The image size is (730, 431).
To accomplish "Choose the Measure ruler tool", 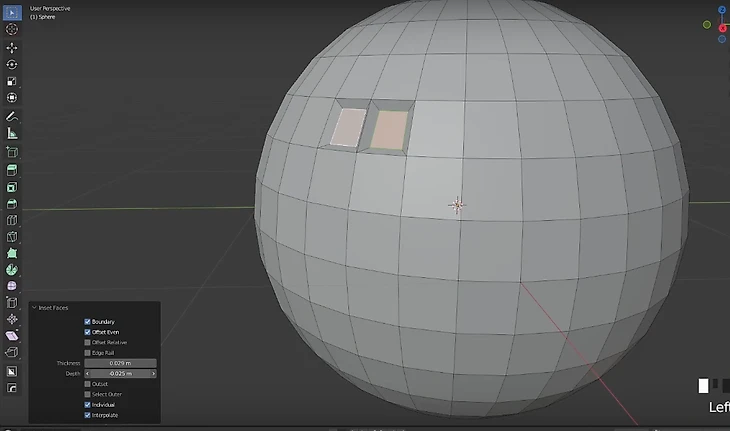I will click(12, 133).
